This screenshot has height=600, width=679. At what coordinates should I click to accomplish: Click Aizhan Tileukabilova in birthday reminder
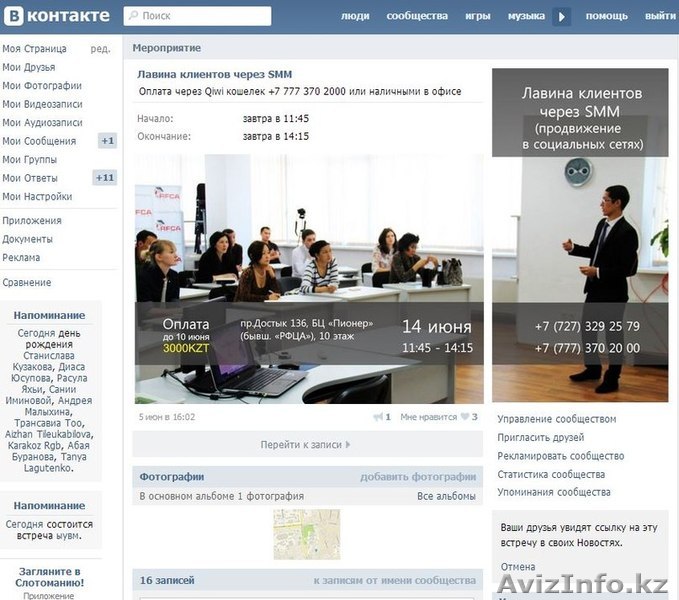pyautogui.click(x=49, y=434)
